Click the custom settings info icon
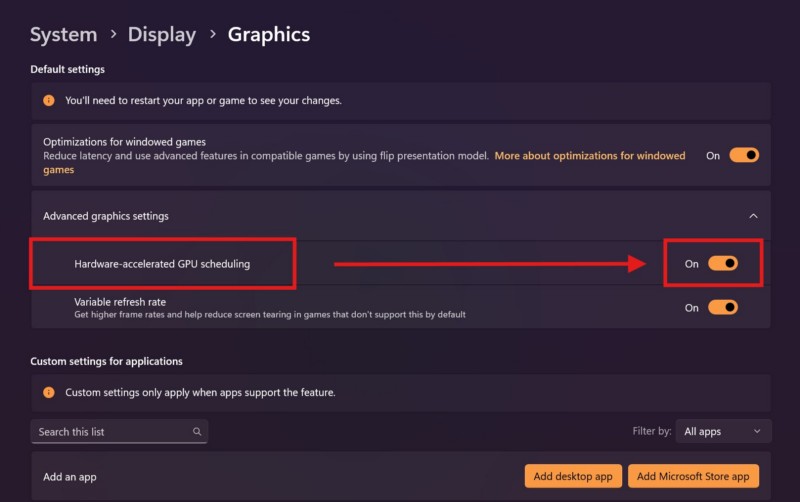800x502 pixels. [49, 393]
